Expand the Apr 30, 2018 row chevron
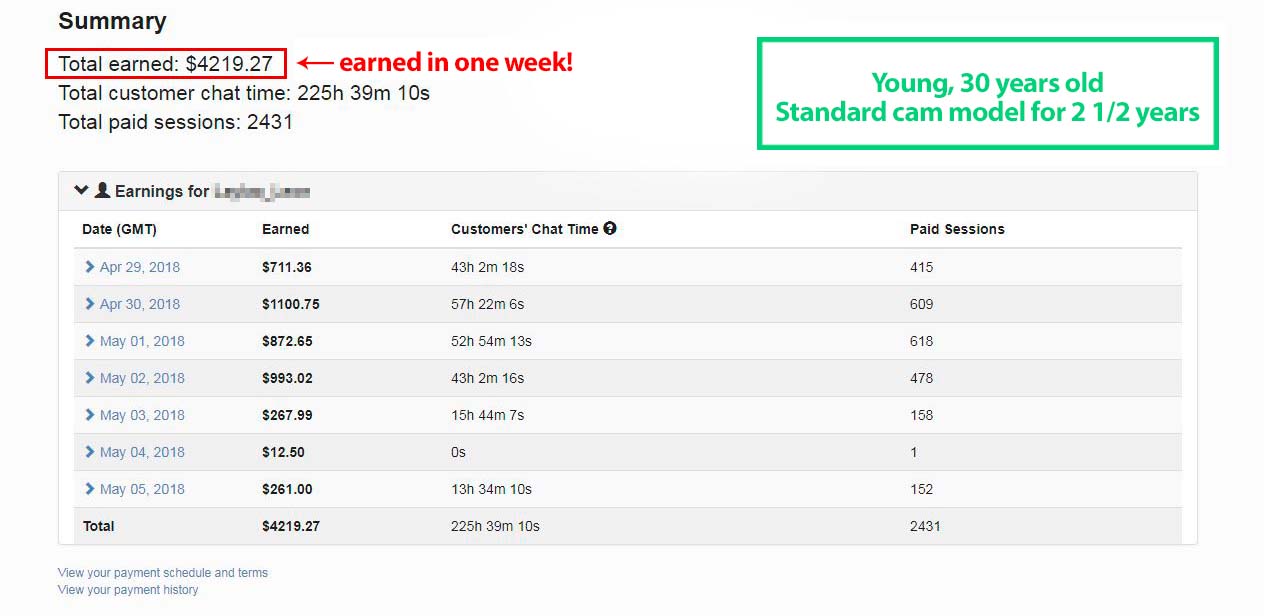The height and width of the screenshot is (616, 1264). click(x=90, y=304)
